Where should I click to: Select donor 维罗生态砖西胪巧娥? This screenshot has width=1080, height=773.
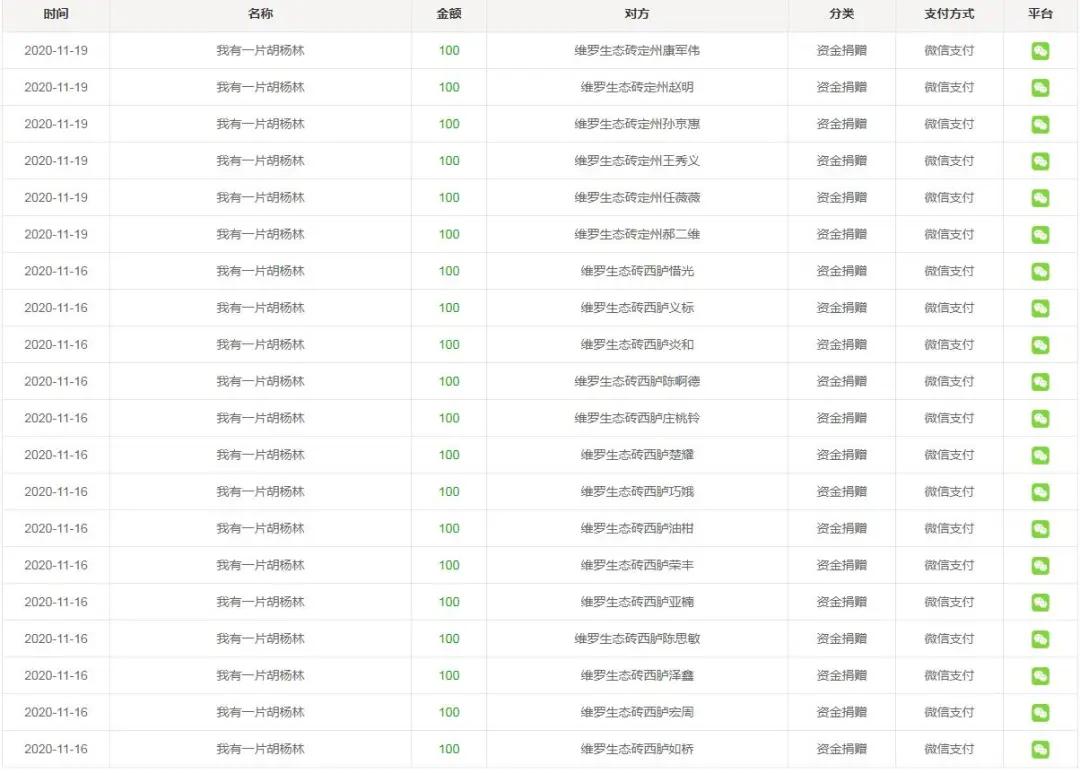pyautogui.click(x=637, y=491)
